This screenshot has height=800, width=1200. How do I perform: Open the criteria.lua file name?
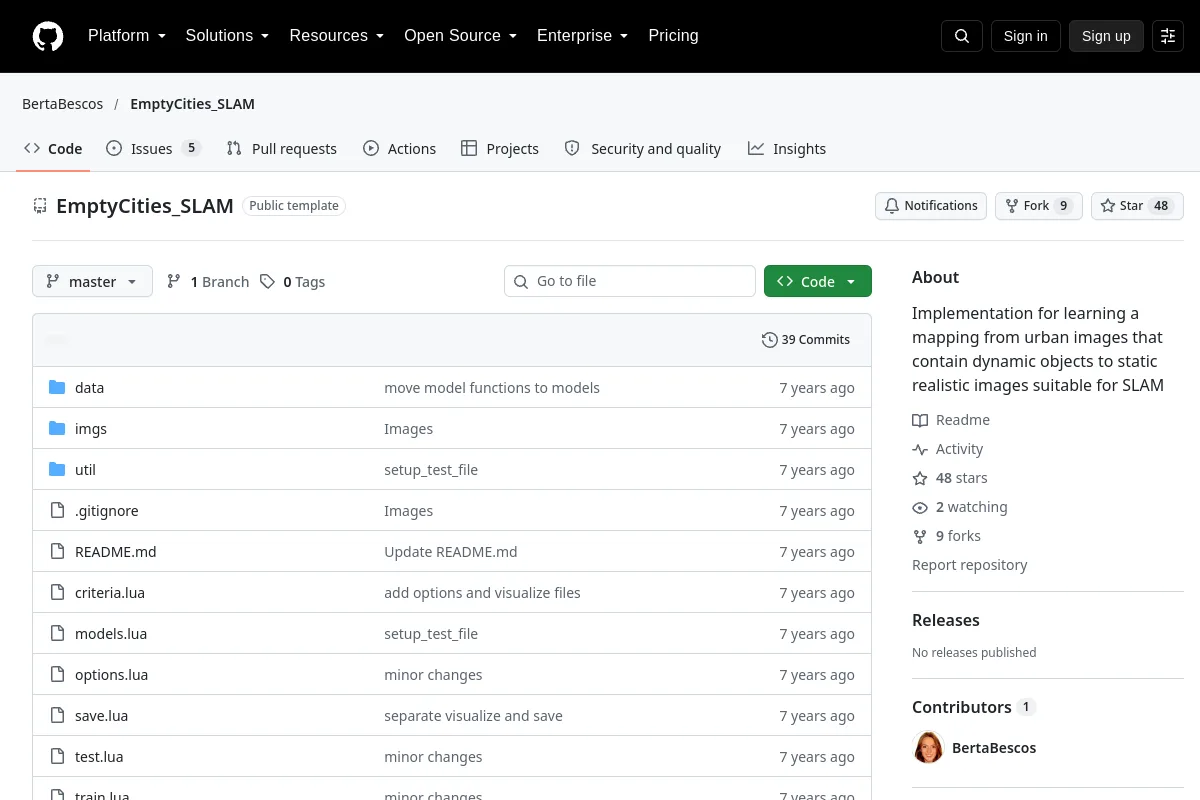coord(110,593)
